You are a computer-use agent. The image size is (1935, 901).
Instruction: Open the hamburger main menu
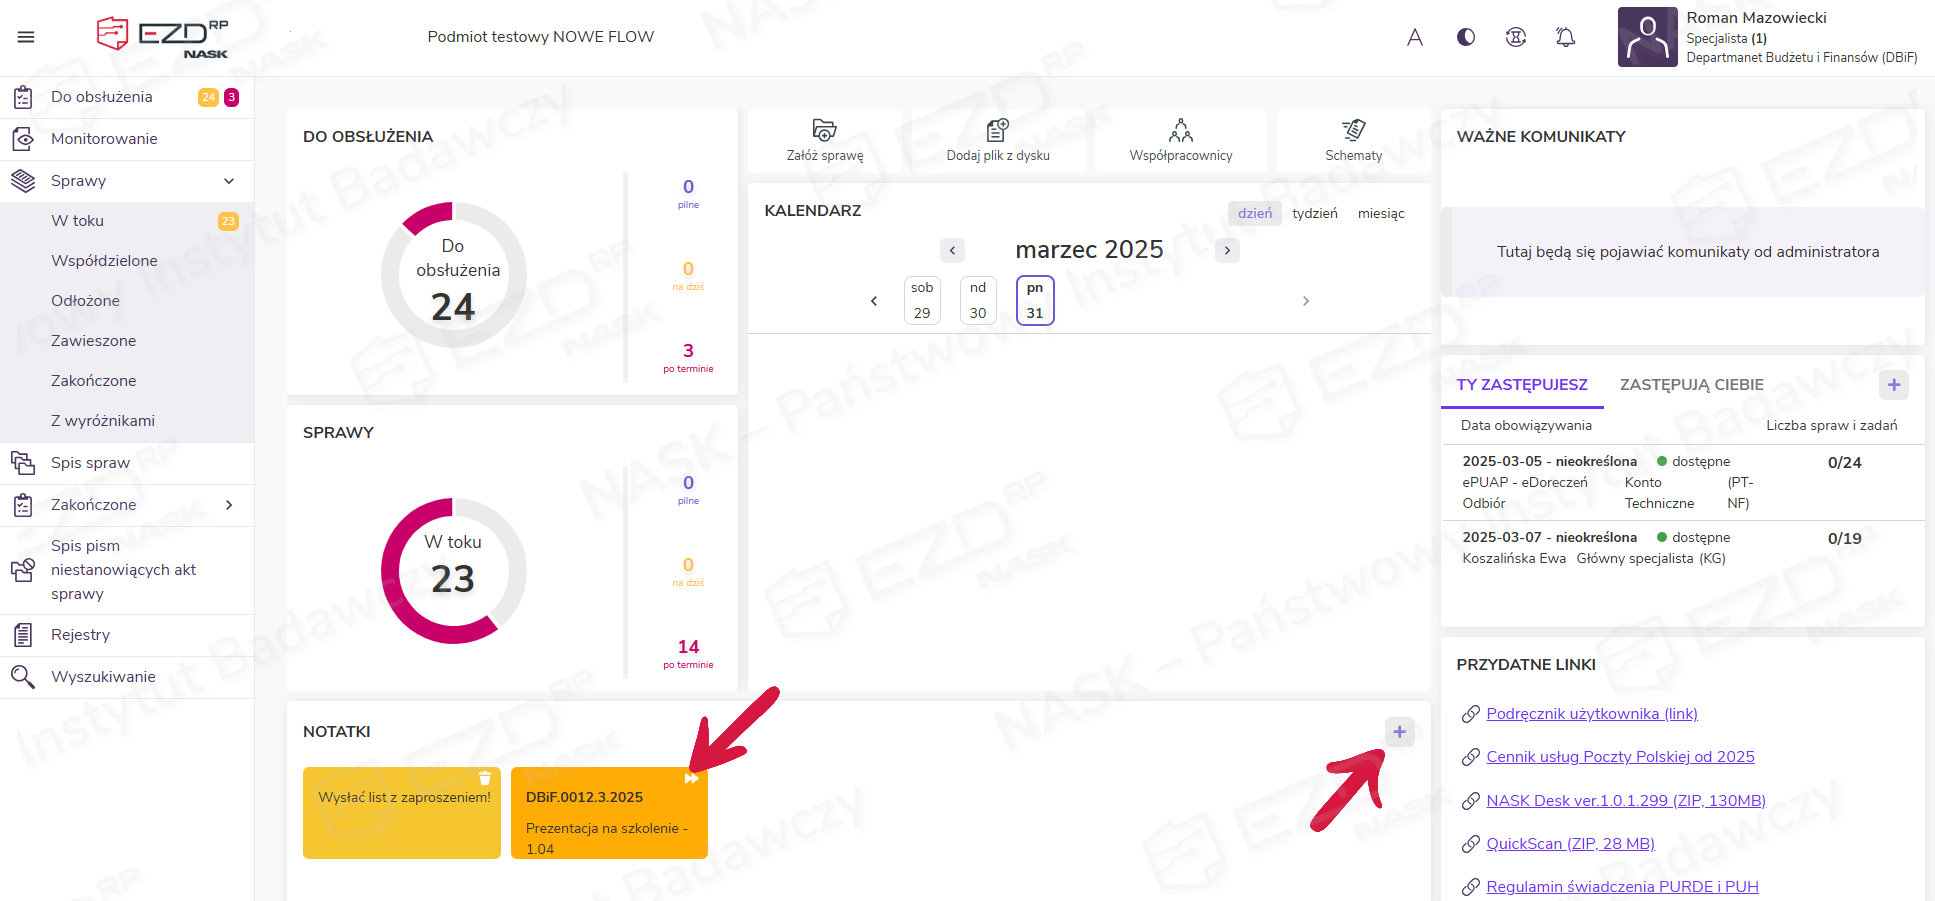pyautogui.click(x=26, y=37)
